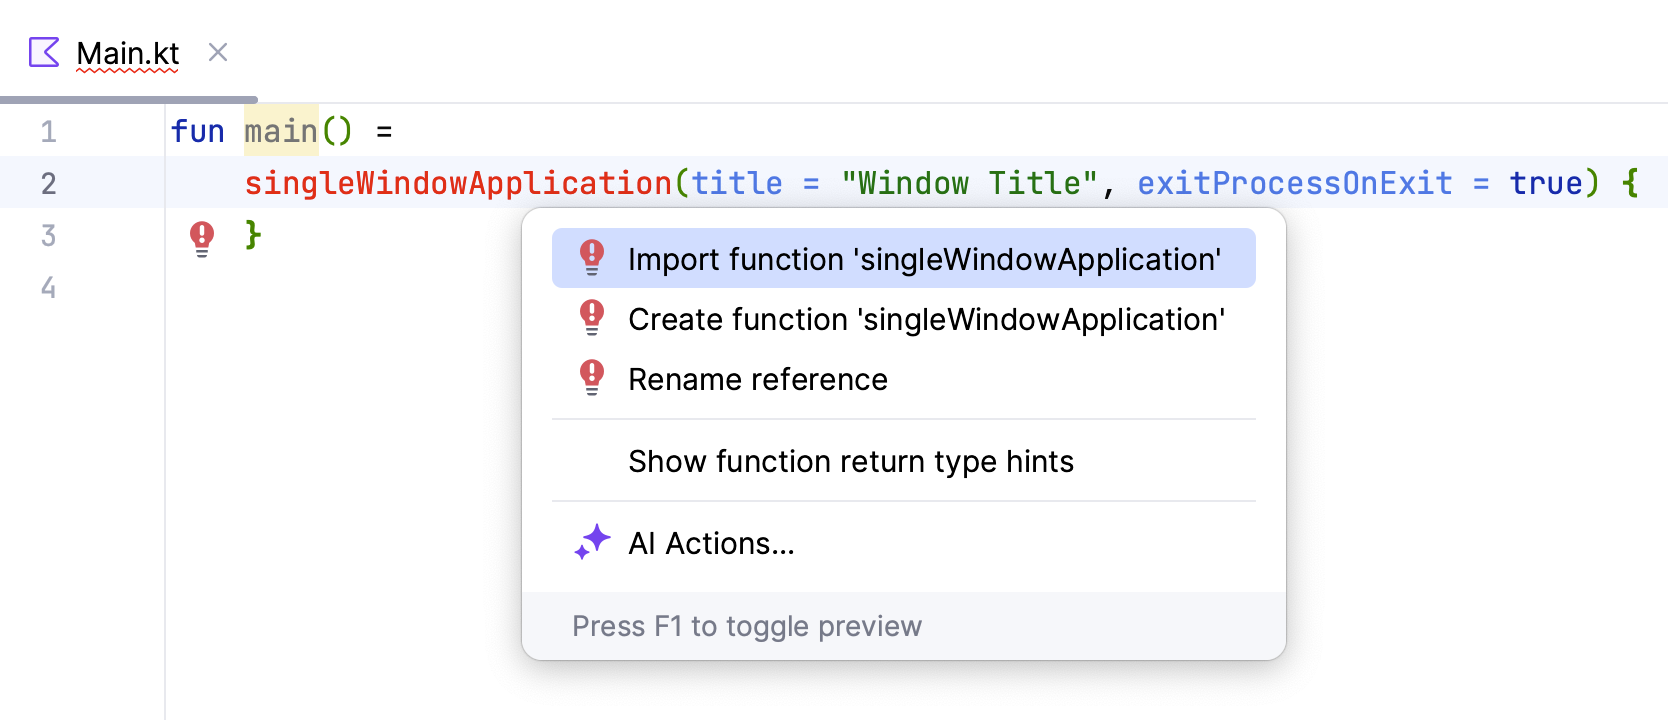Click the error bulb next to Import function

[591, 258]
